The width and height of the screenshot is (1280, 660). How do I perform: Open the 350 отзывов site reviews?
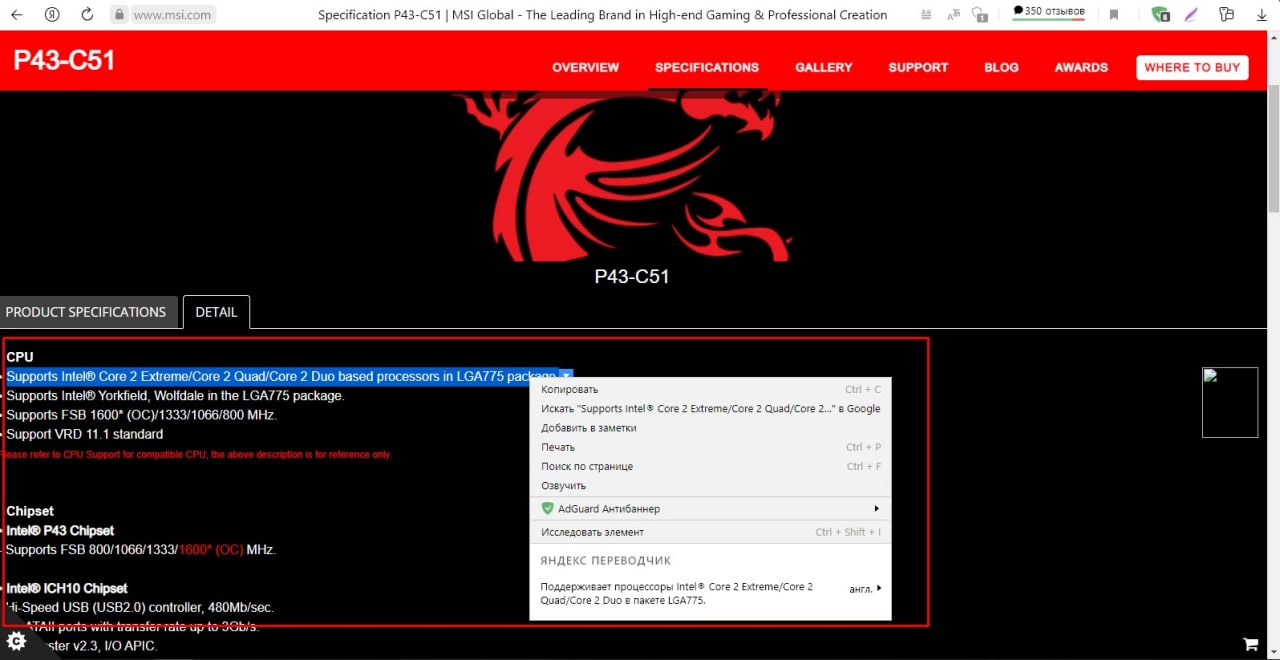coord(1049,13)
